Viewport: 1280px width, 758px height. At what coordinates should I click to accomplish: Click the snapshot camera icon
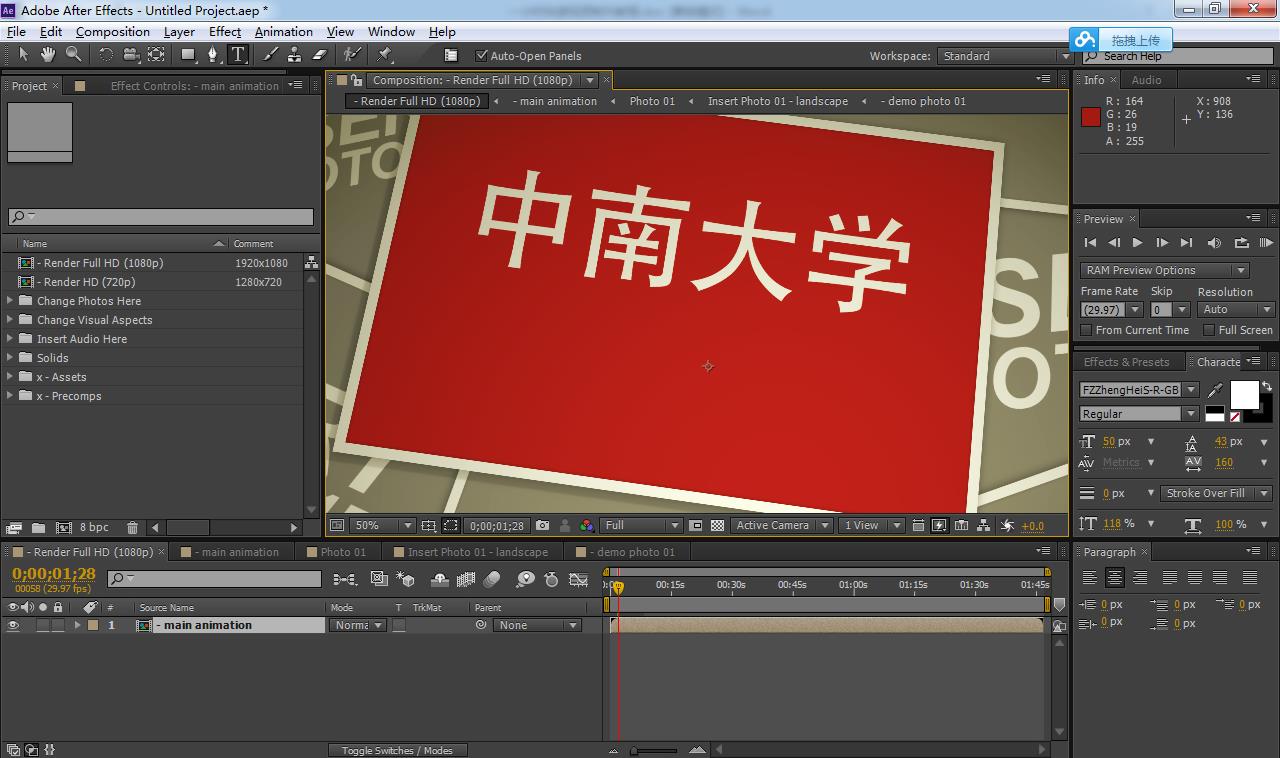542,525
